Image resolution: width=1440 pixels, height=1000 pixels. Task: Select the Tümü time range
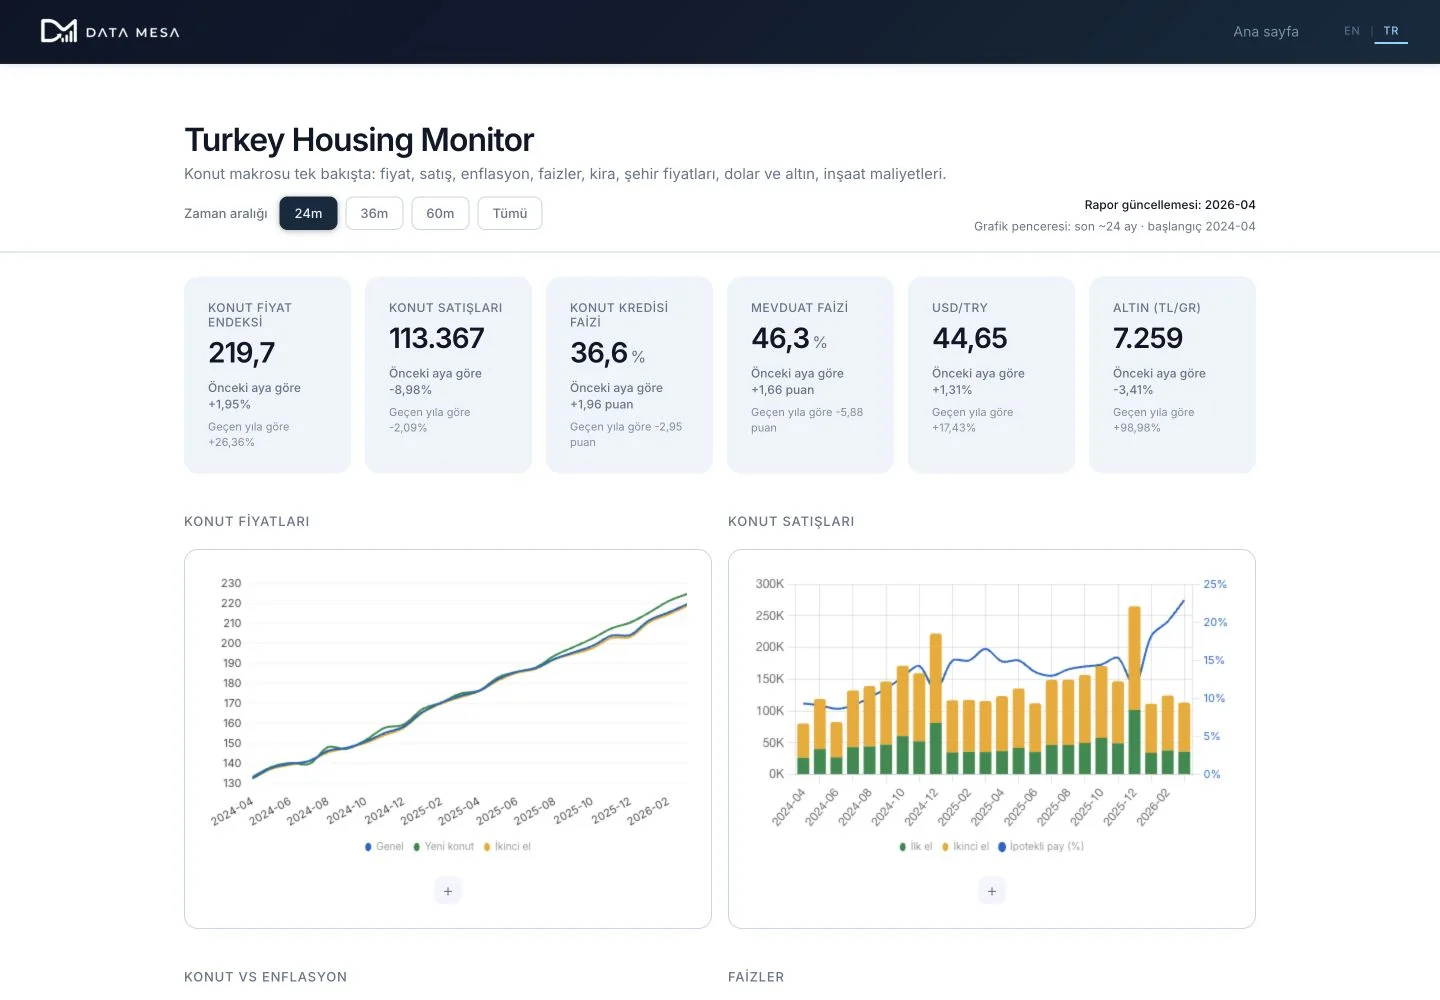(x=510, y=213)
